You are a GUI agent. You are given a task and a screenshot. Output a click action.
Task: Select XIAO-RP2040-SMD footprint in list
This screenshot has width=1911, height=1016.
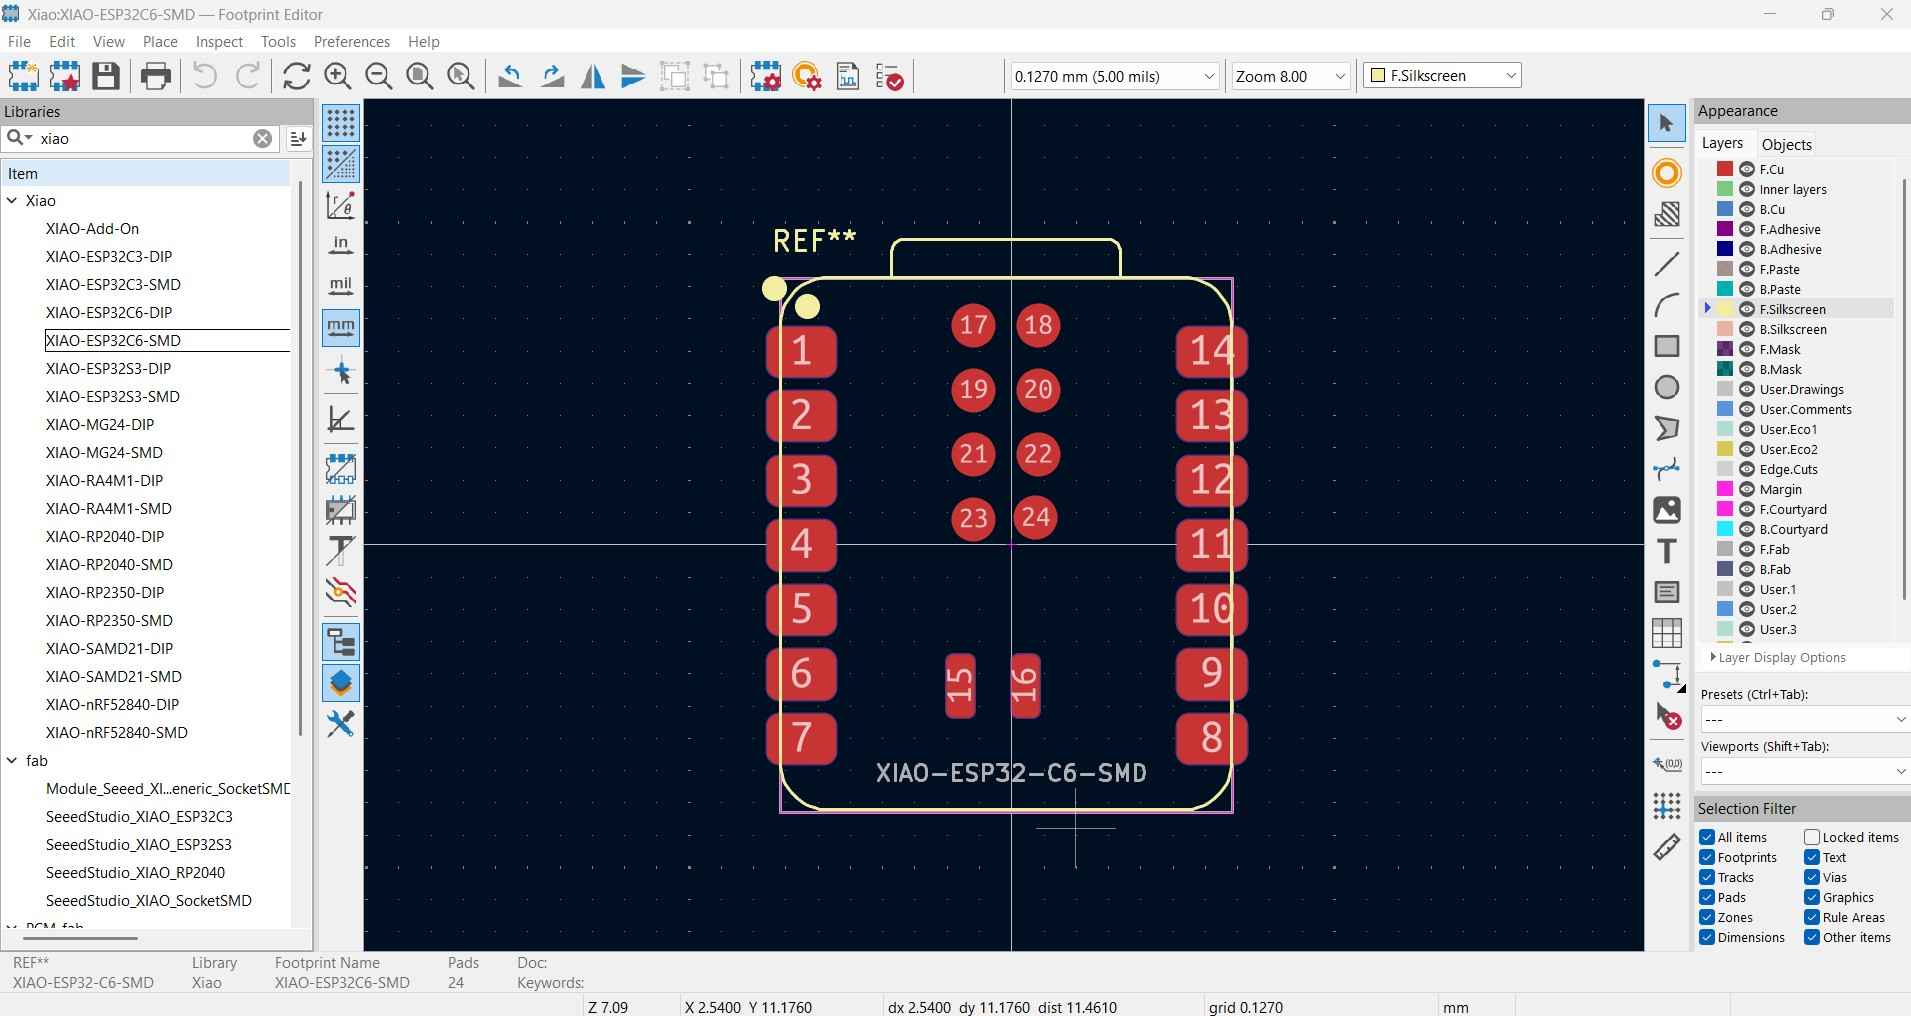pos(109,564)
